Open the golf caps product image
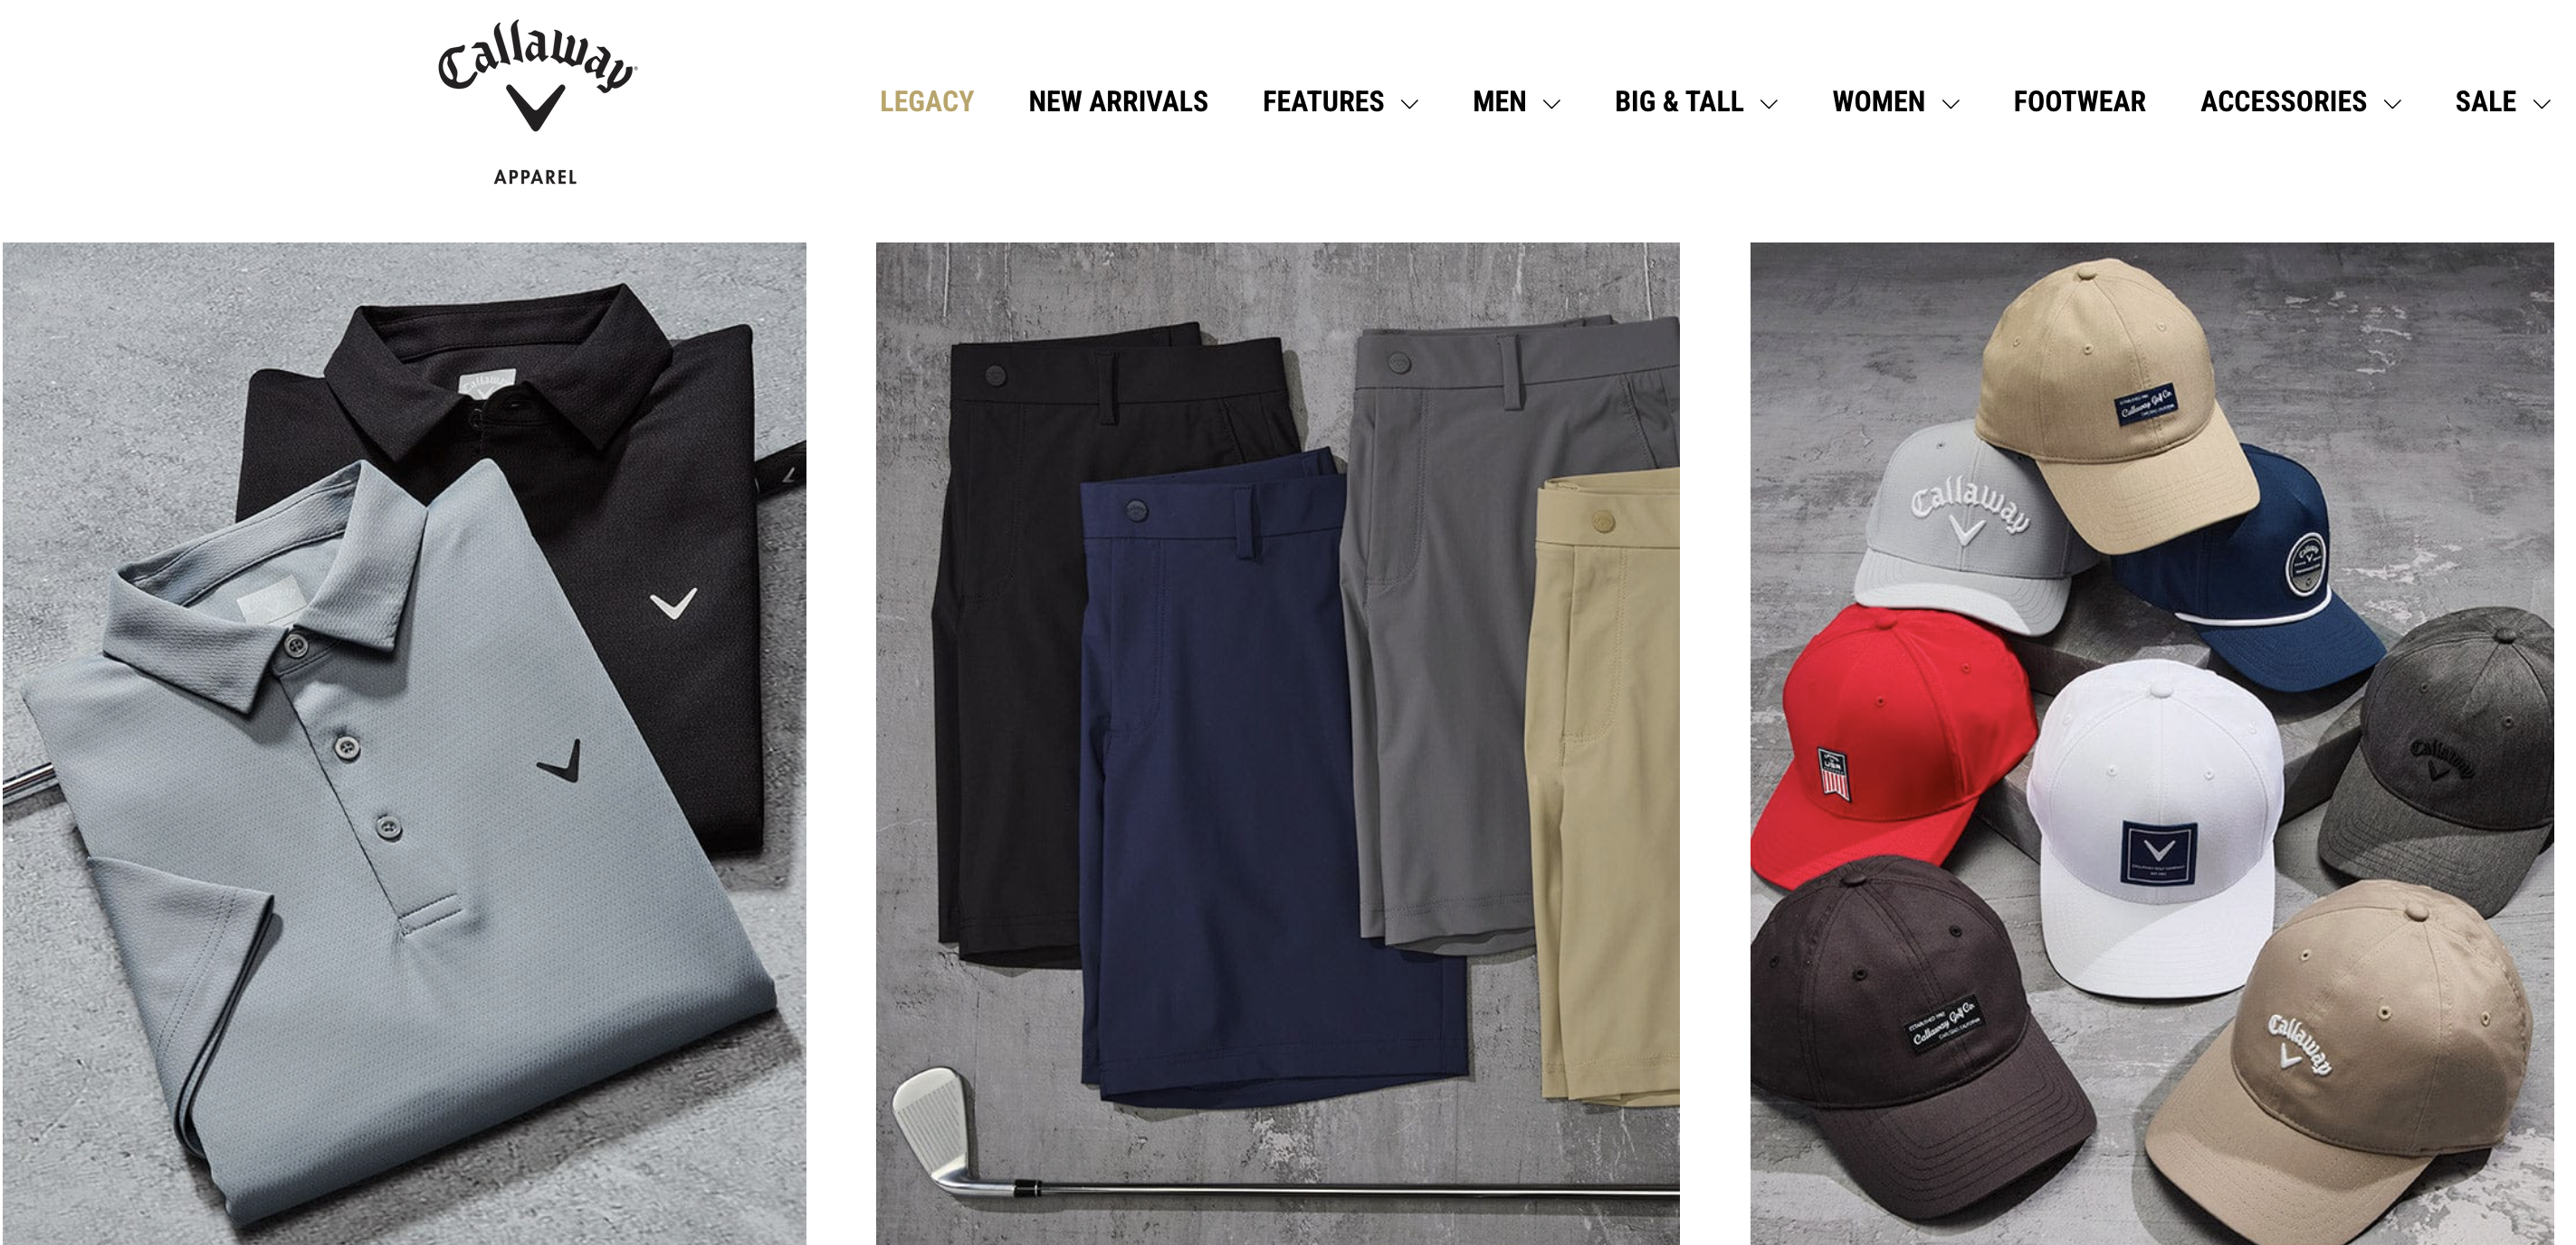 [x=2152, y=743]
